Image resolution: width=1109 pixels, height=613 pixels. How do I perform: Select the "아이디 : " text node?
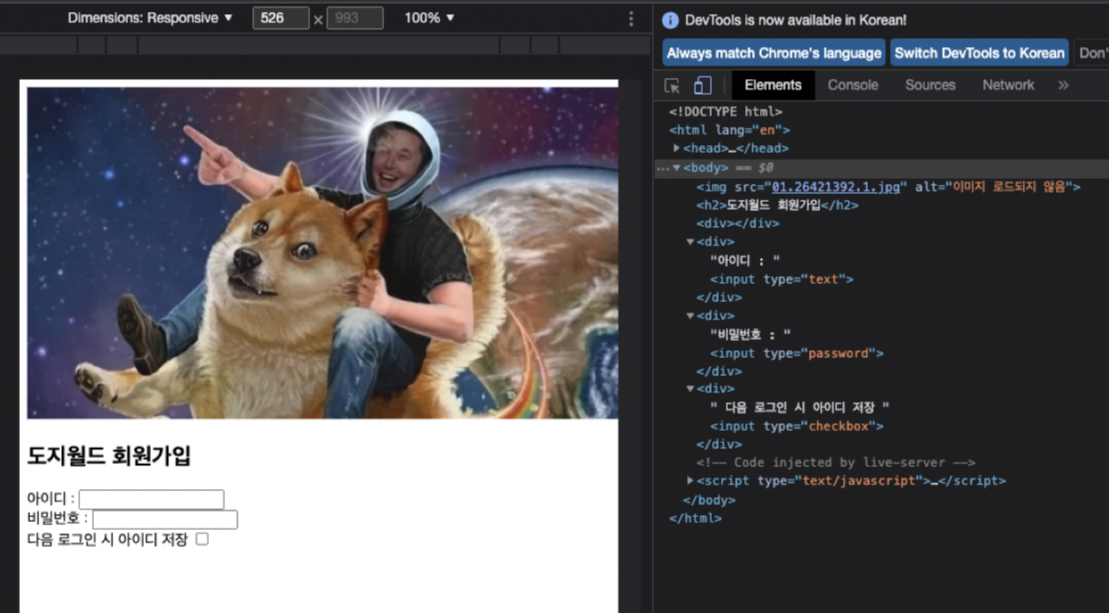(745, 261)
